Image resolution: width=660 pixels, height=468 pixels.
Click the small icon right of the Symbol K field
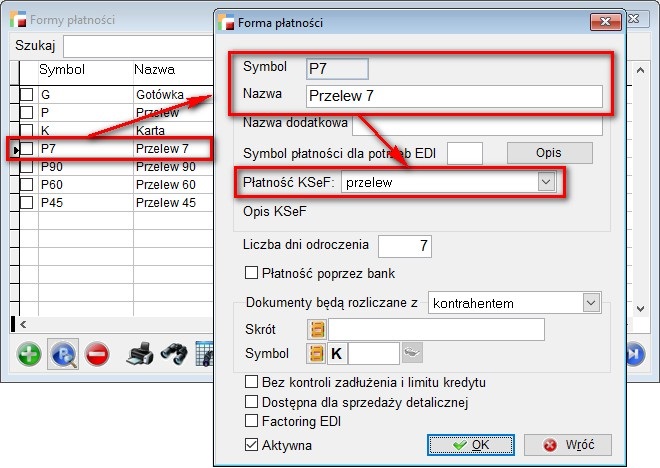point(412,353)
